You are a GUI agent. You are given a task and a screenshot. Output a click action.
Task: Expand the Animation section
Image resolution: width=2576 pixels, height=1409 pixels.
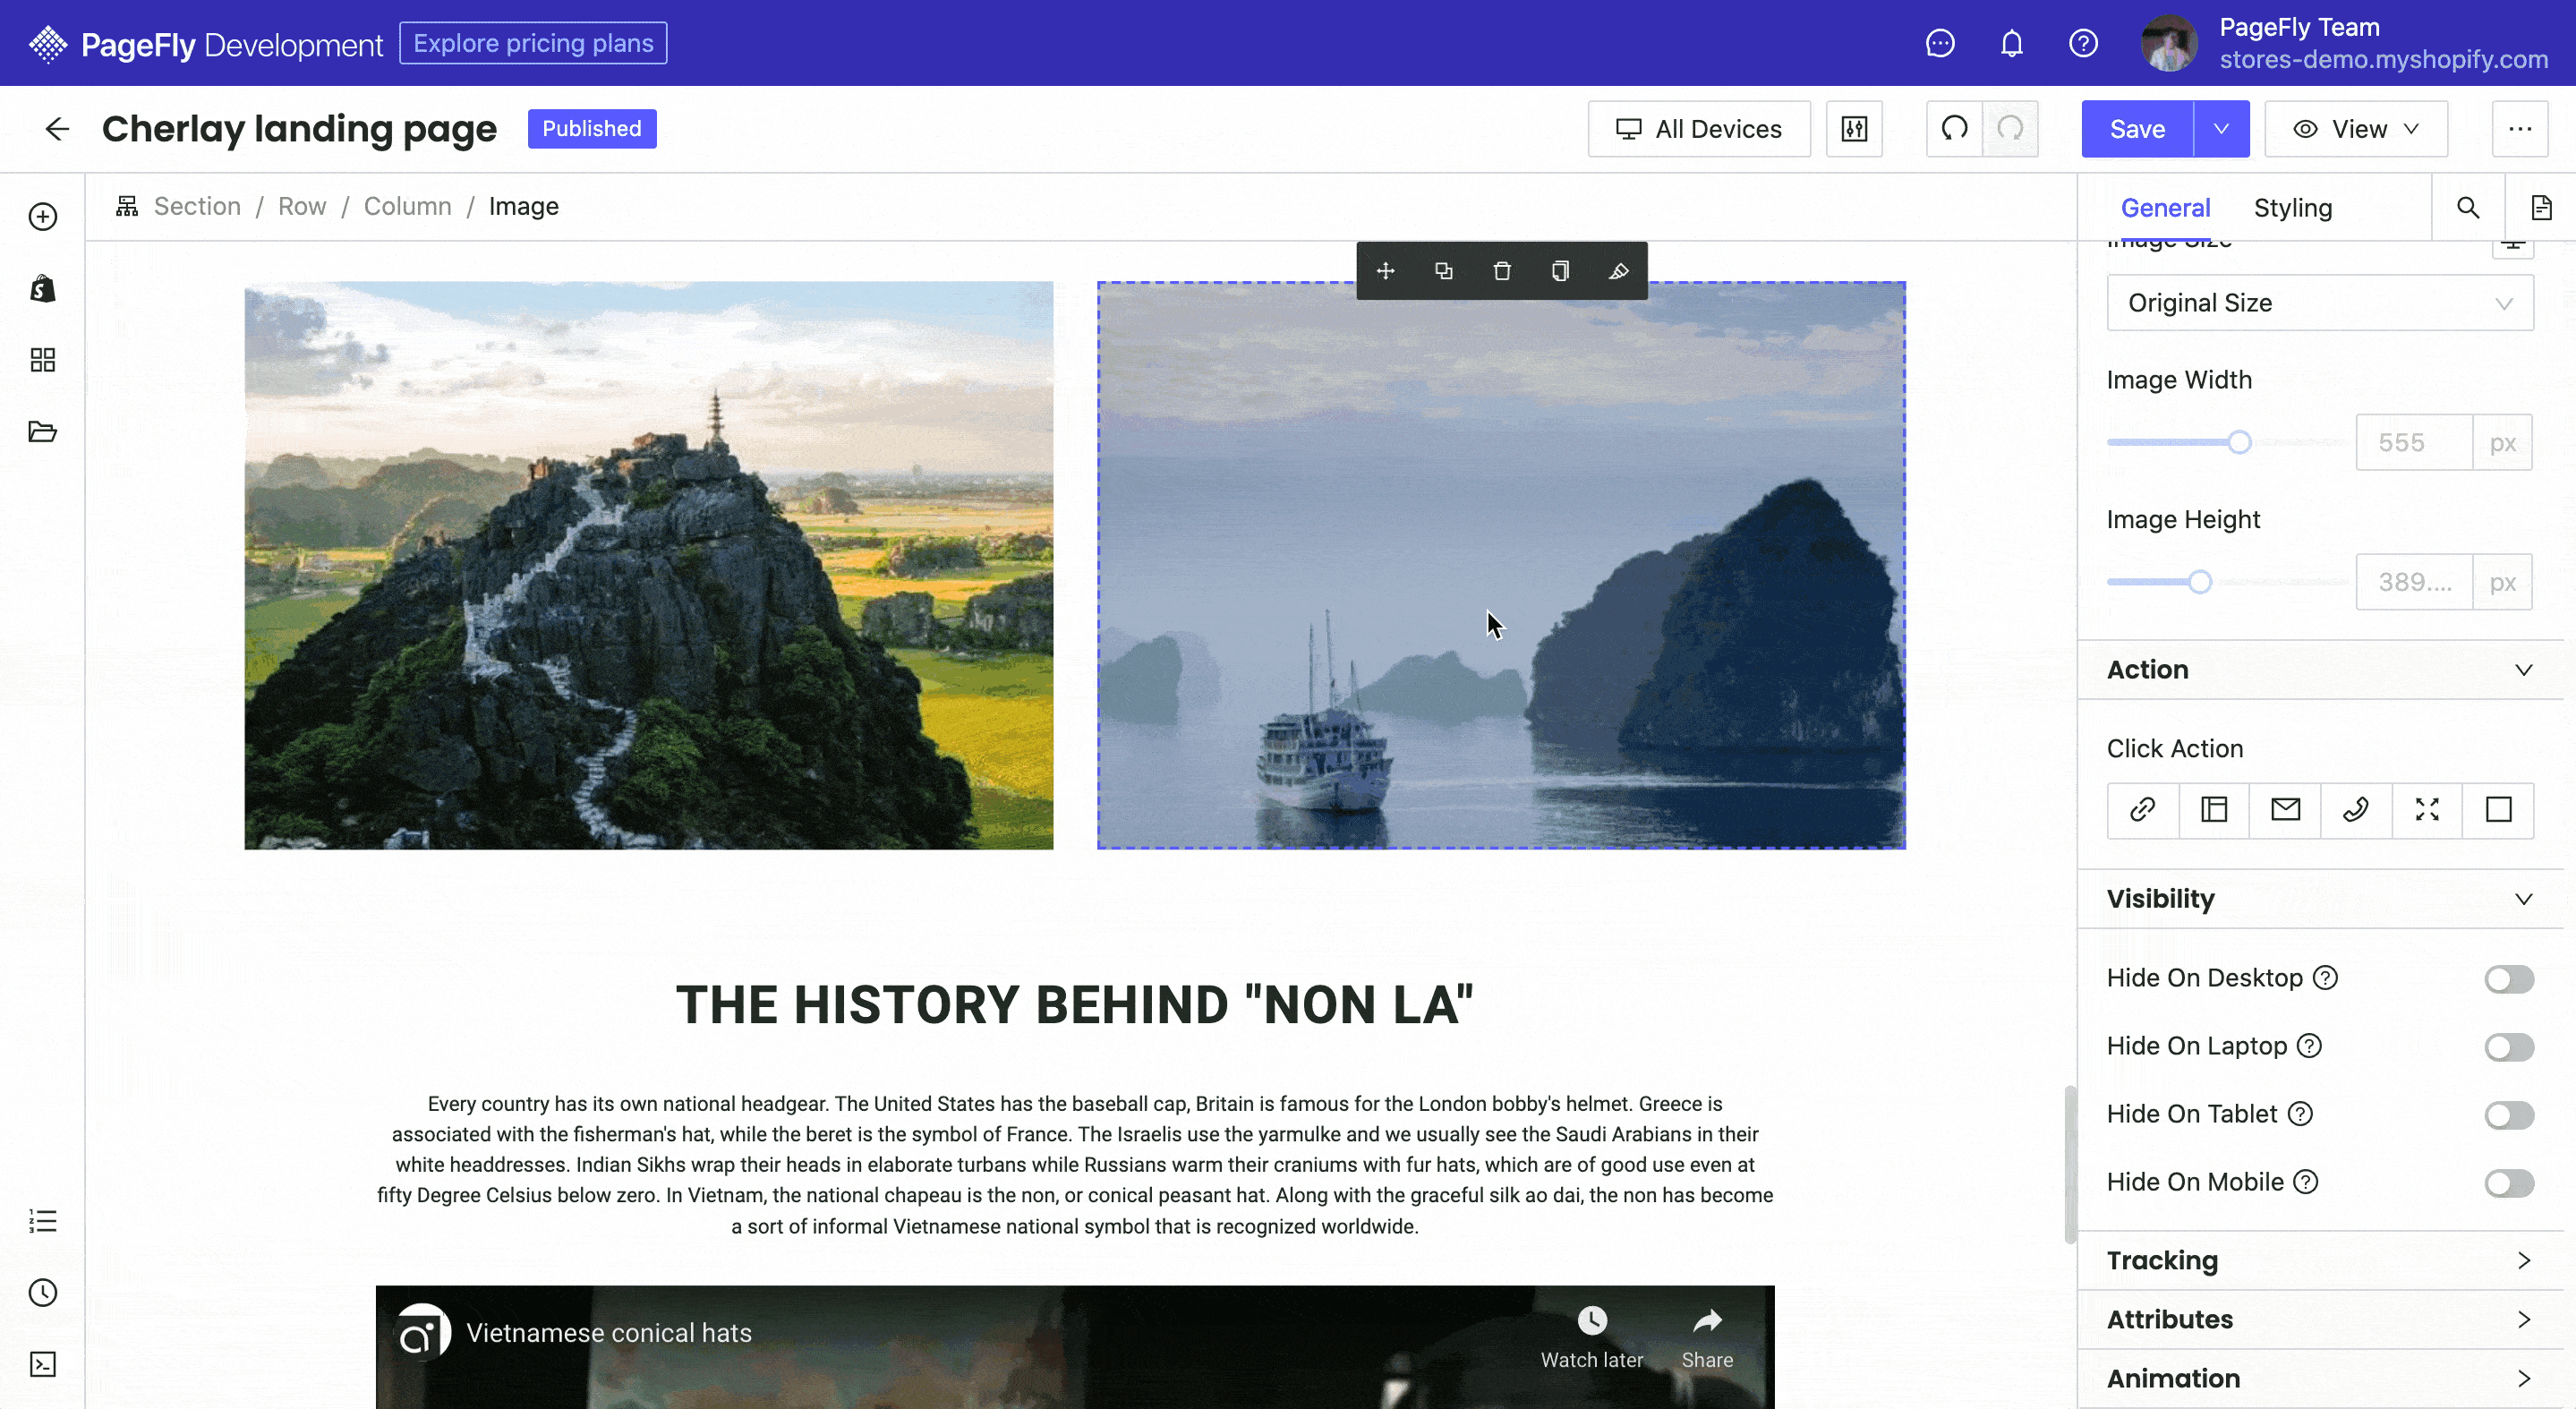(2319, 1379)
